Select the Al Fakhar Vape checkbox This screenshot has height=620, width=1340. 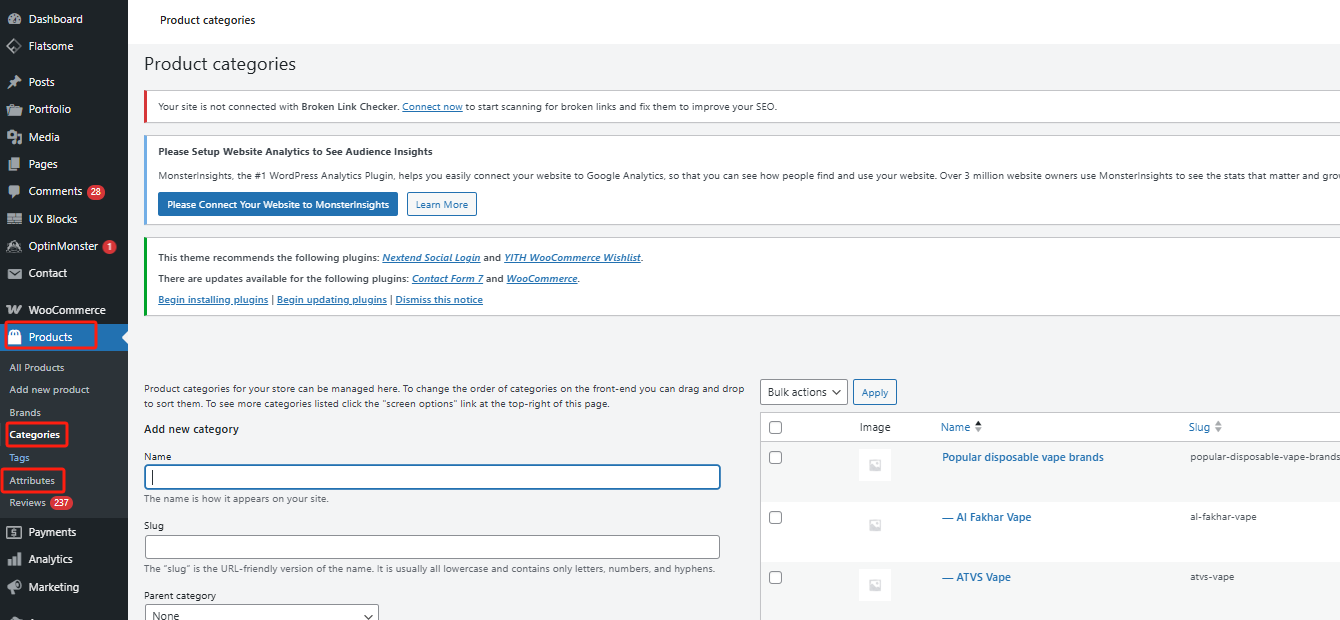coord(775,517)
